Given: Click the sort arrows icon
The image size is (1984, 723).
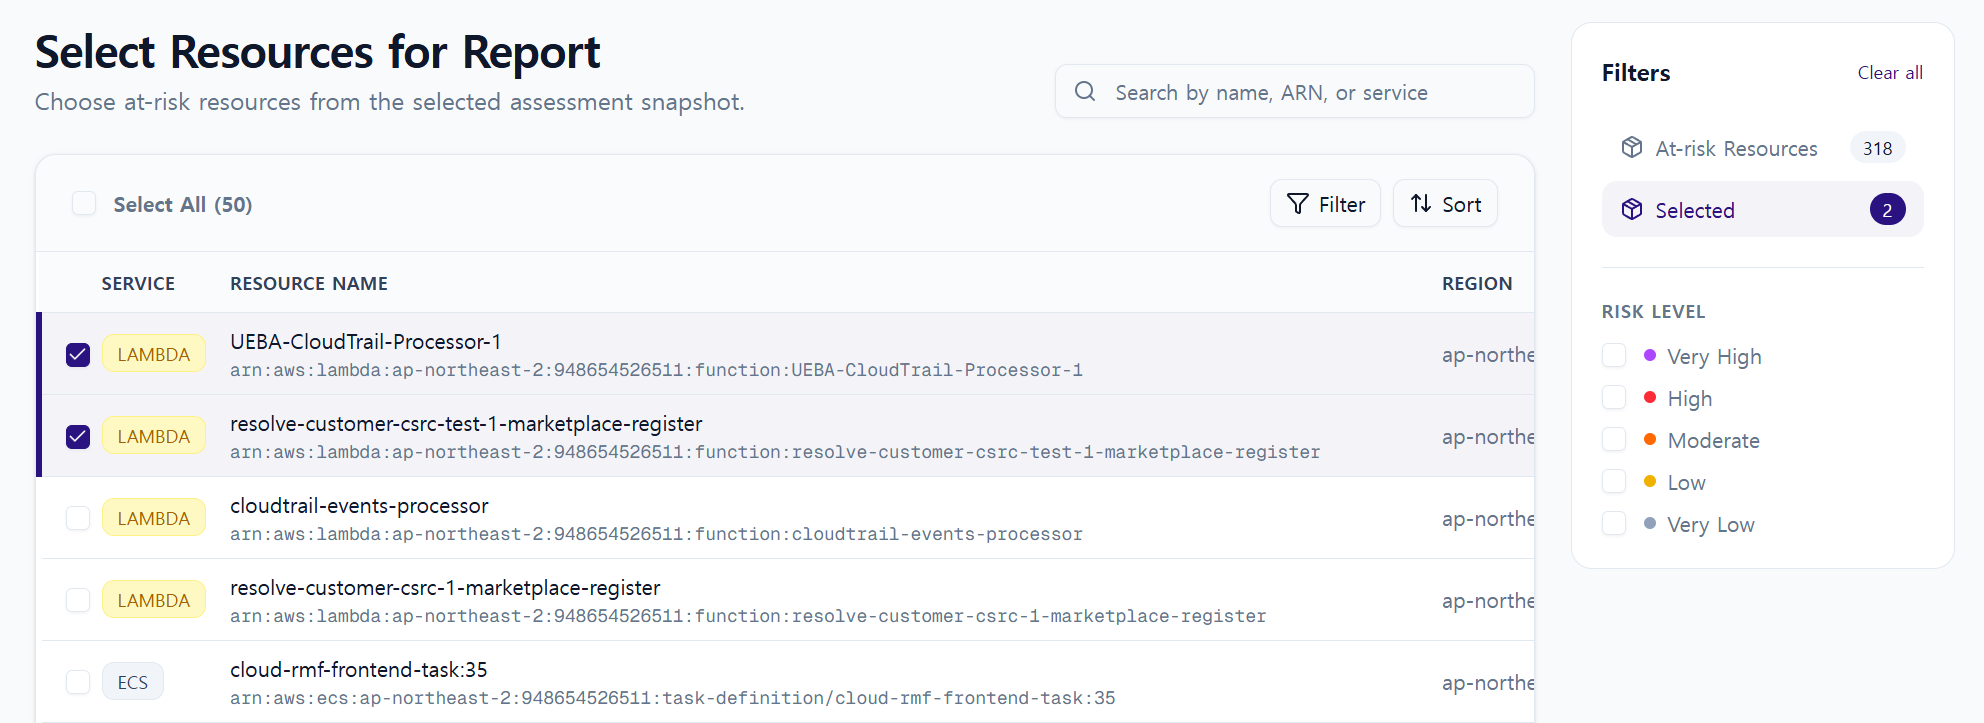Looking at the screenshot, I should 1421,204.
